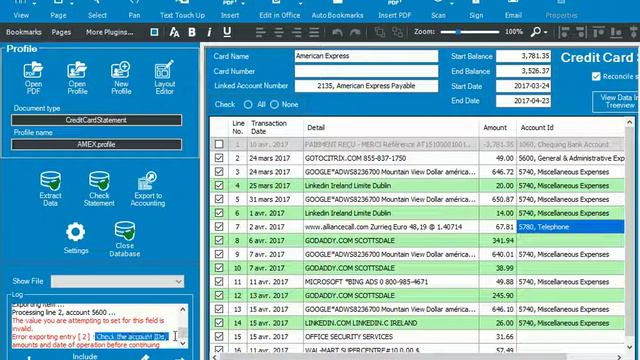Click the Card Name field American Express

[x=366, y=56]
